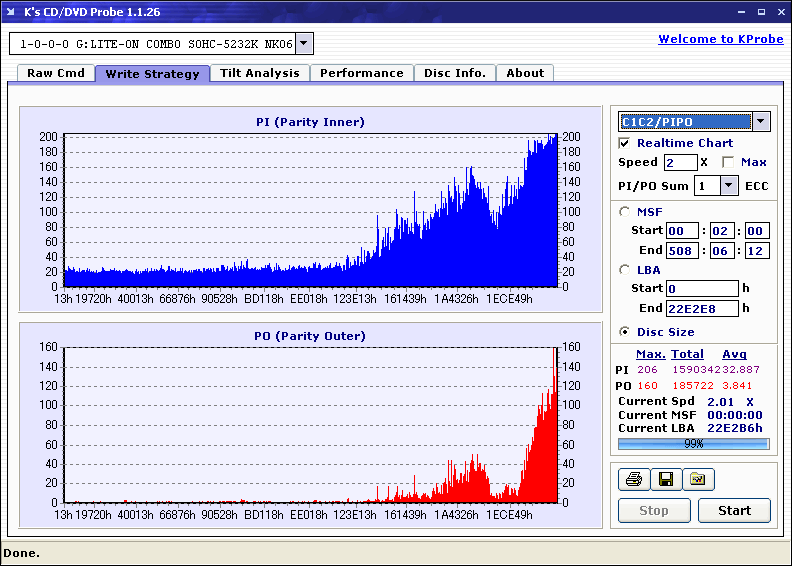Click the Max. column header link
The image size is (792, 566).
(651, 354)
